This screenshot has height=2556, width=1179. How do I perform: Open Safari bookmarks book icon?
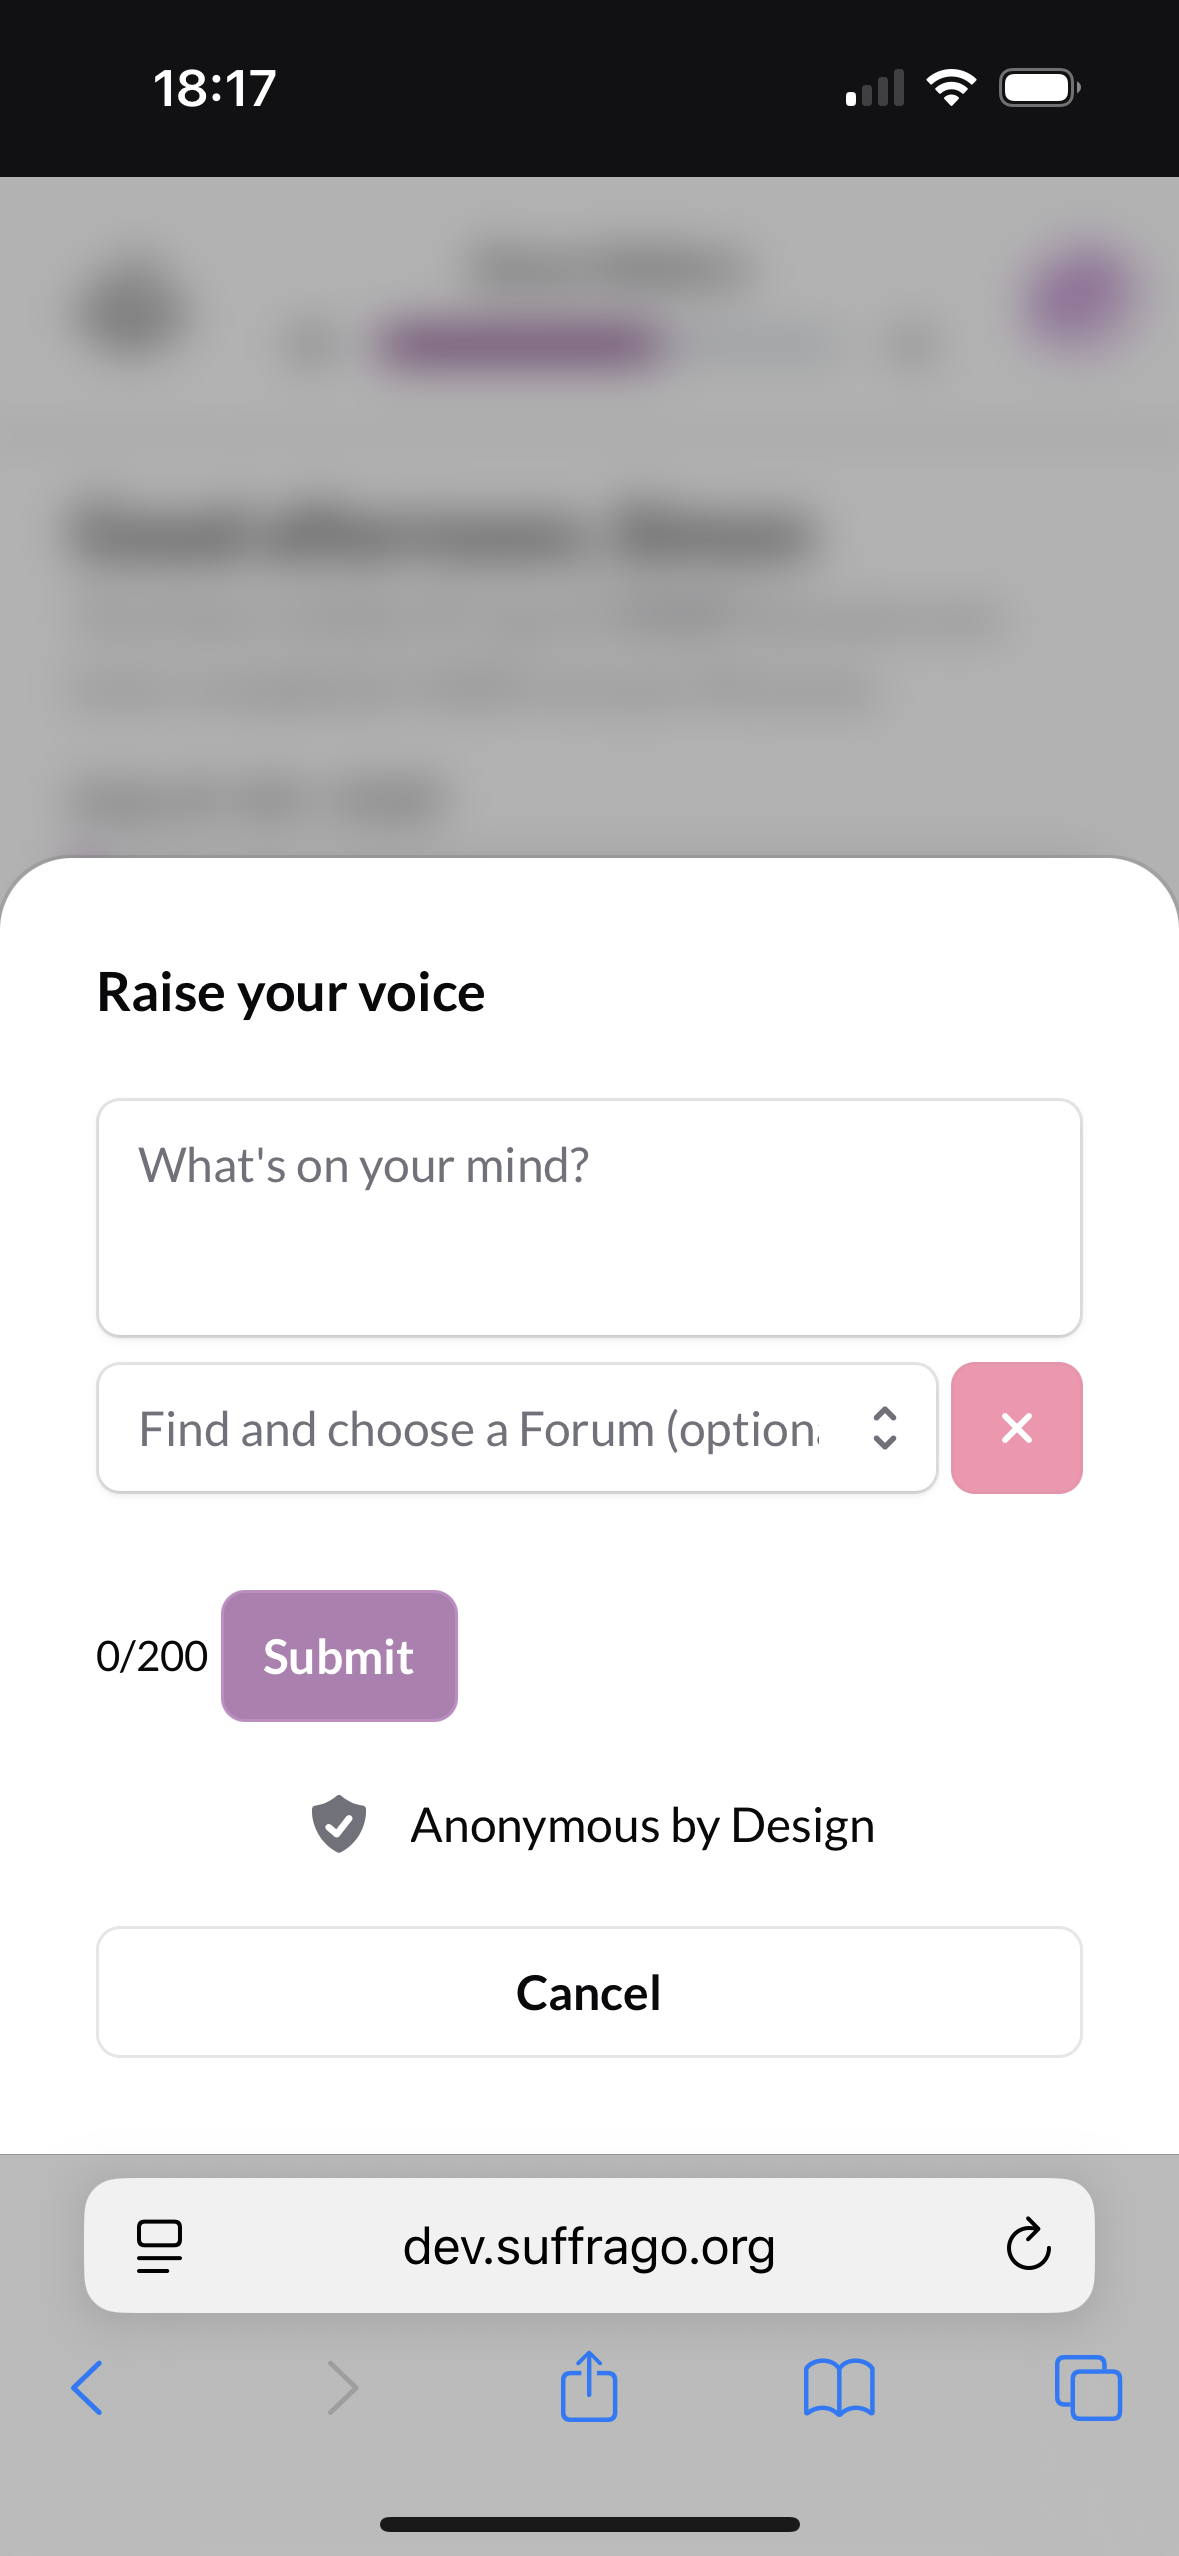pyautogui.click(x=839, y=2388)
